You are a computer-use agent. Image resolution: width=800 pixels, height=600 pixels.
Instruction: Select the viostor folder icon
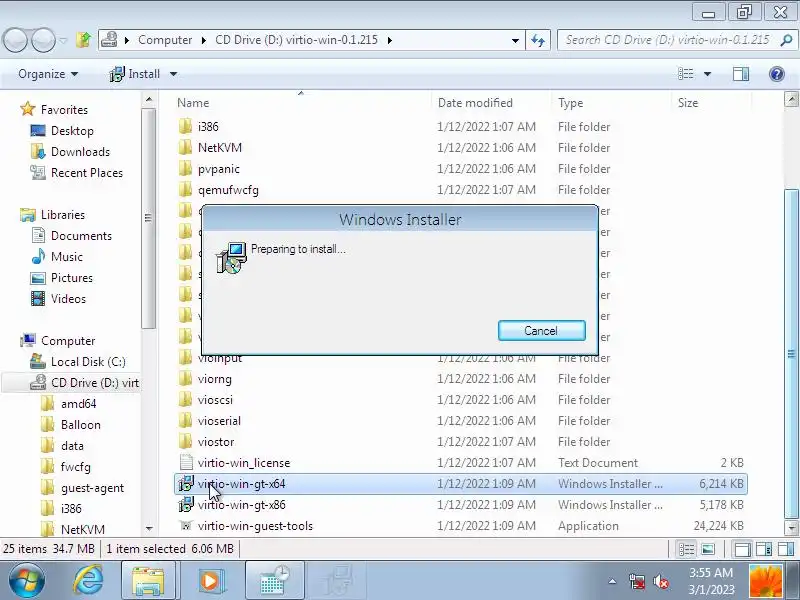coord(186,442)
